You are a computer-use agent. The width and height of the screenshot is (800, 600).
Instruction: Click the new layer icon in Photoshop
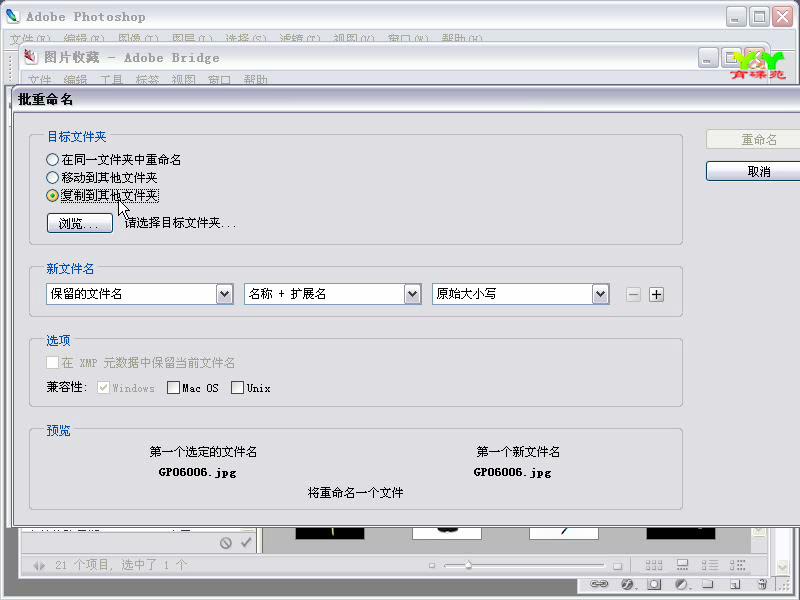coord(735,584)
